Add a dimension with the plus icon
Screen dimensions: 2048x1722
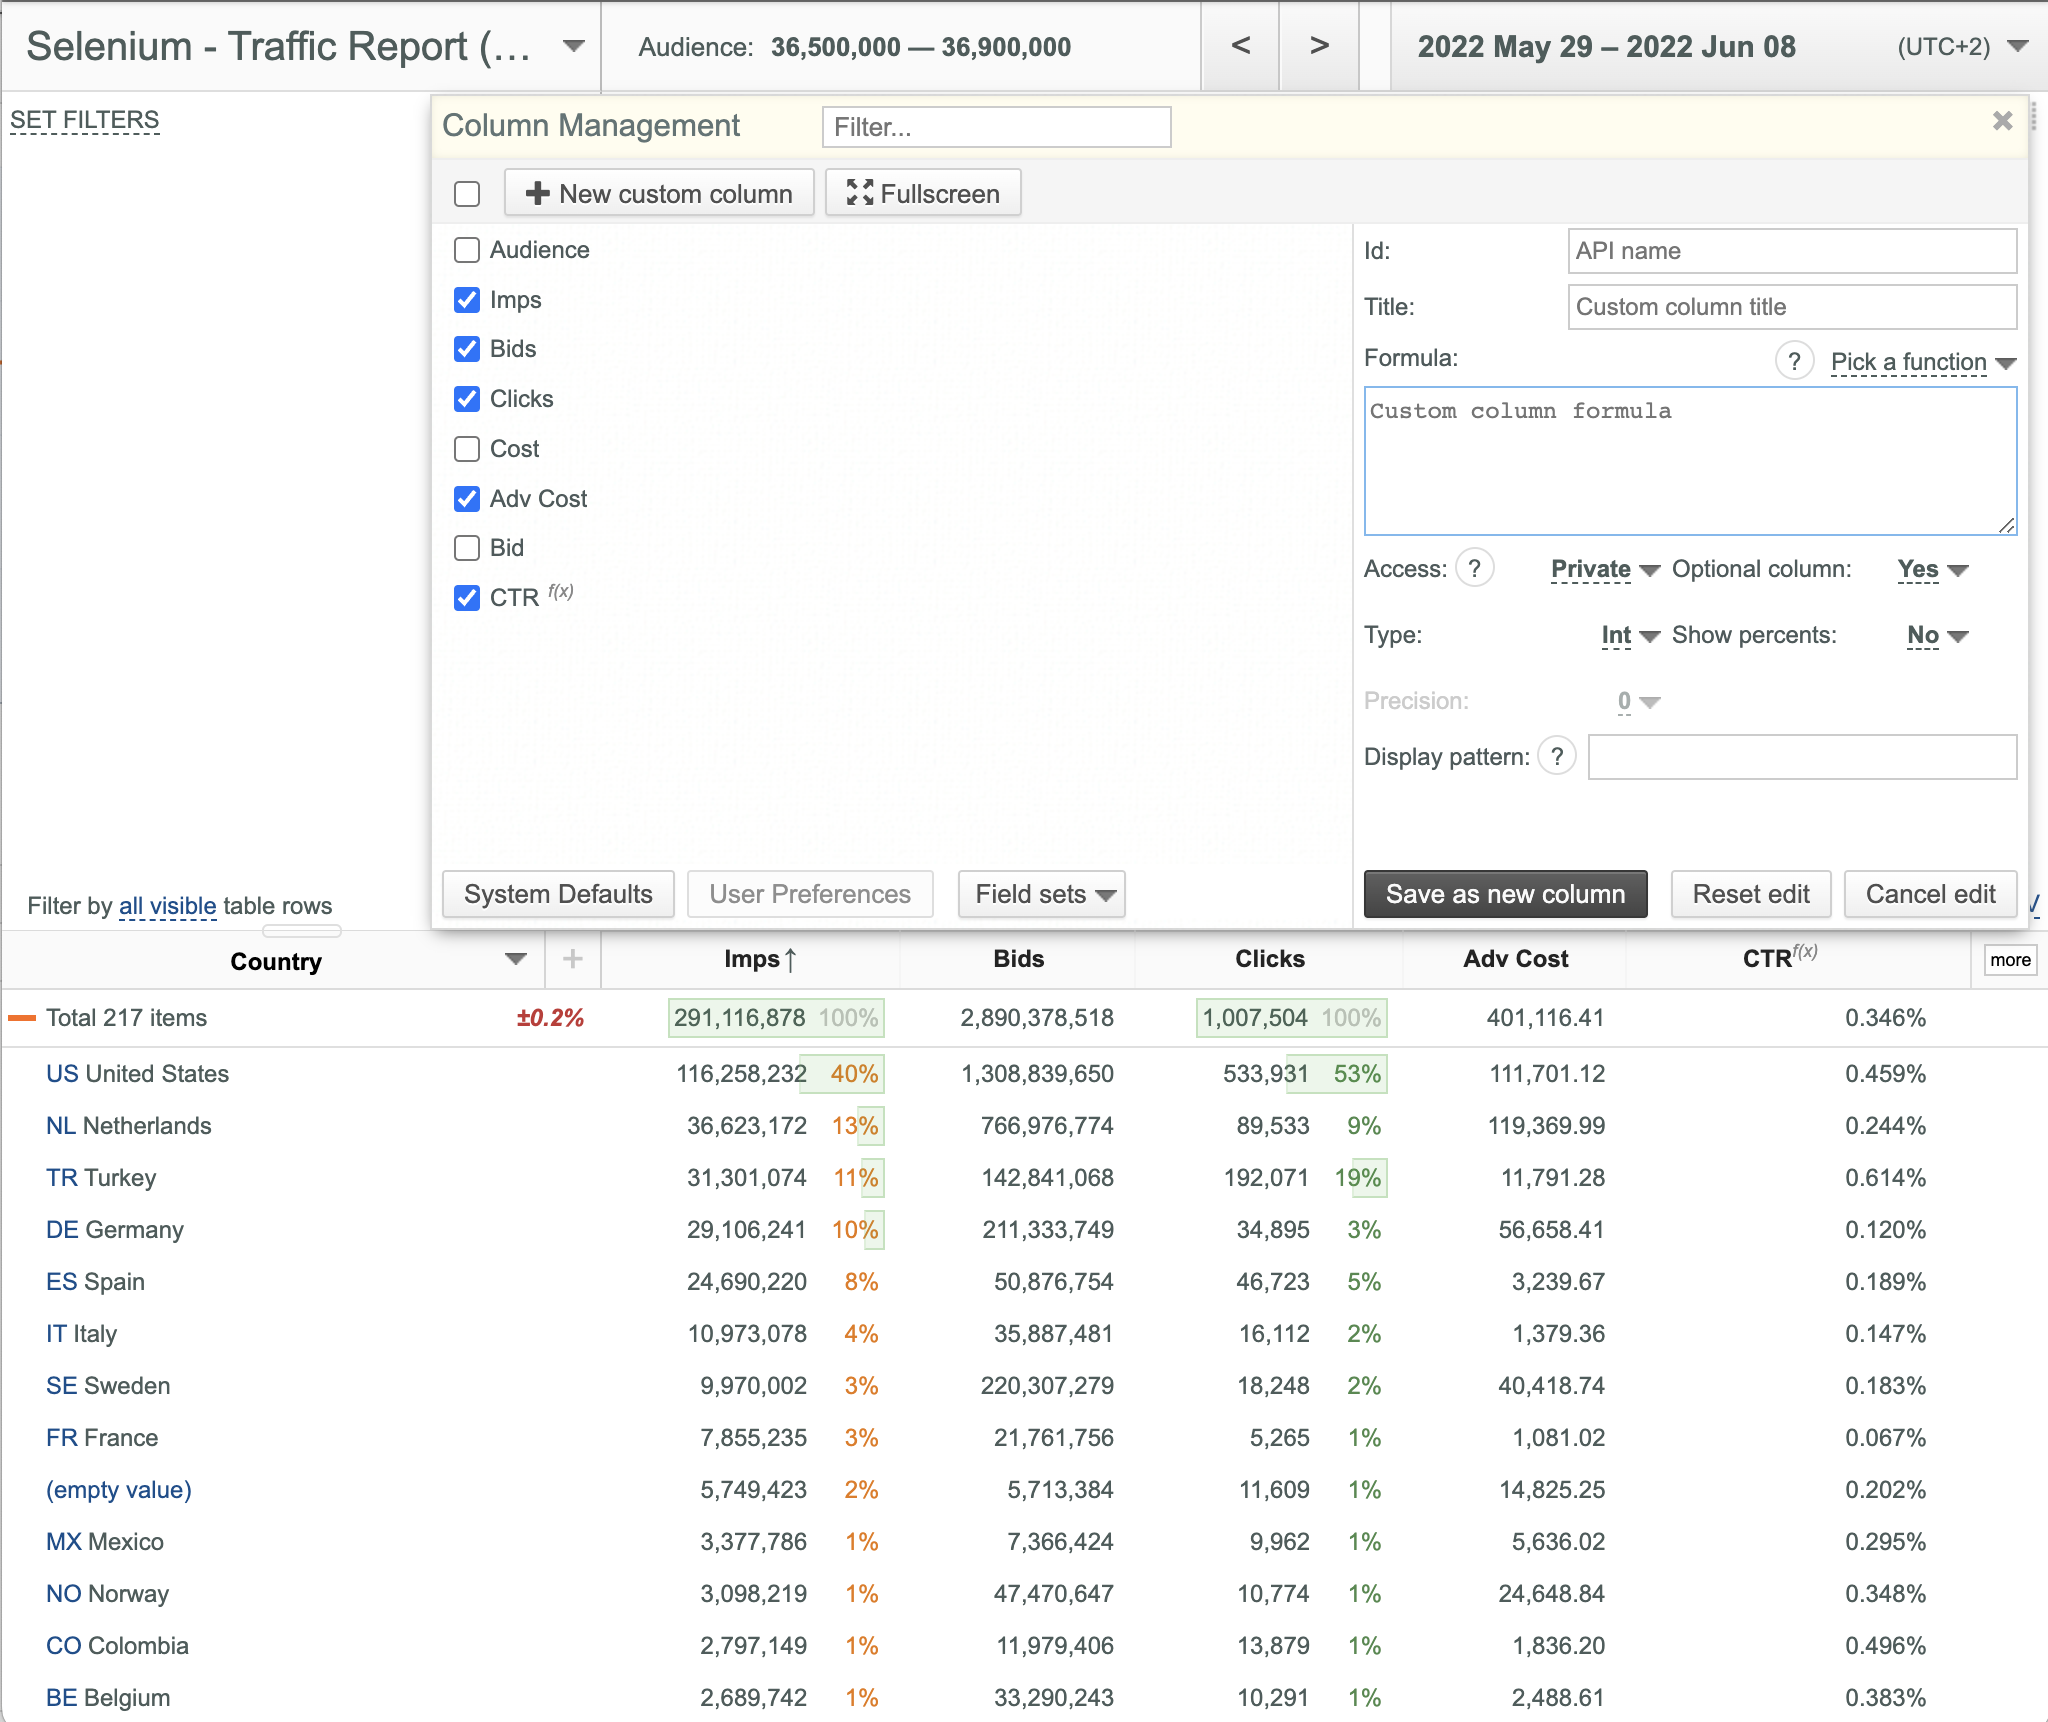(572, 959)
